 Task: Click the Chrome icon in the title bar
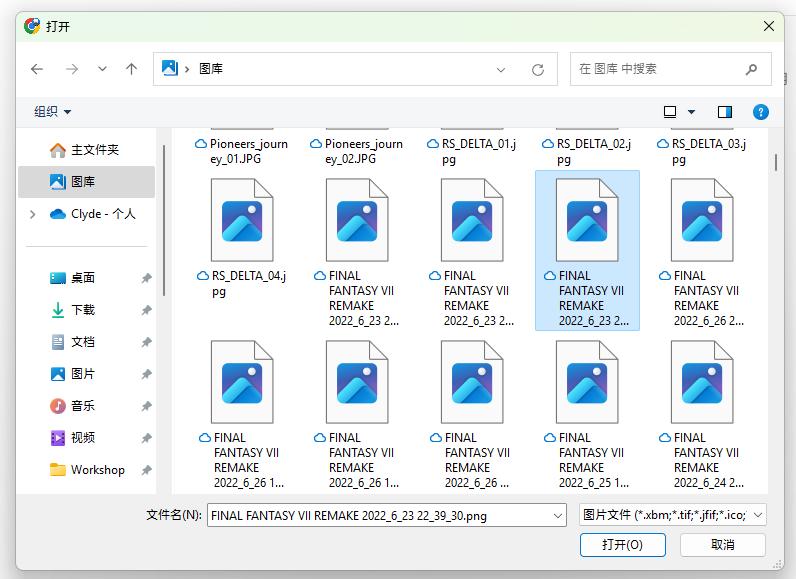pos(32,26)
